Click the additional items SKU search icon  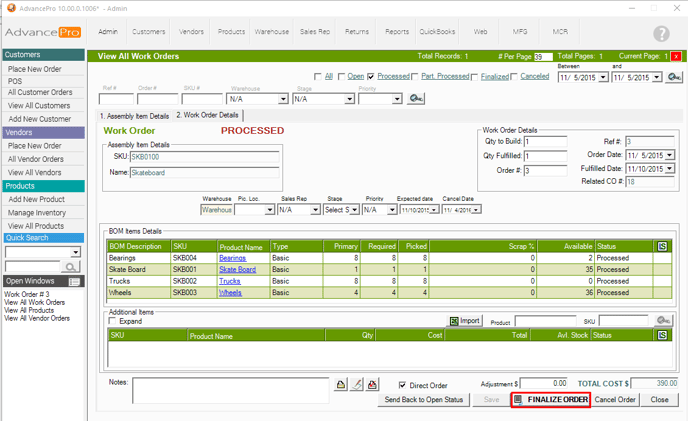(x=663, y=321)
